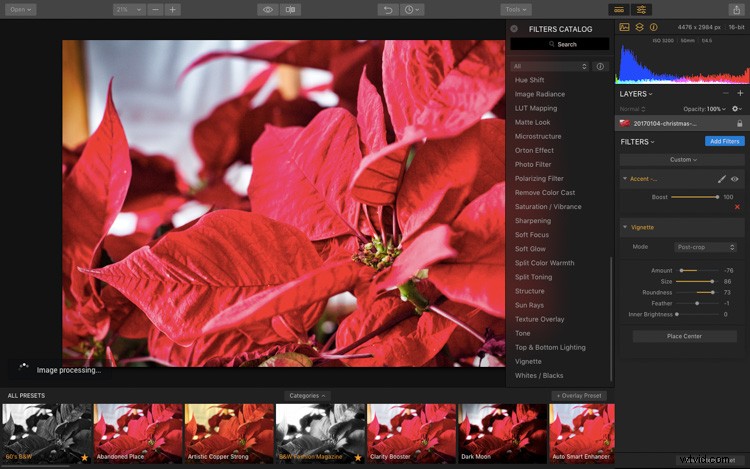
Task: Apply the Artistic Copper Strong preset
Action: pos(229,433)
